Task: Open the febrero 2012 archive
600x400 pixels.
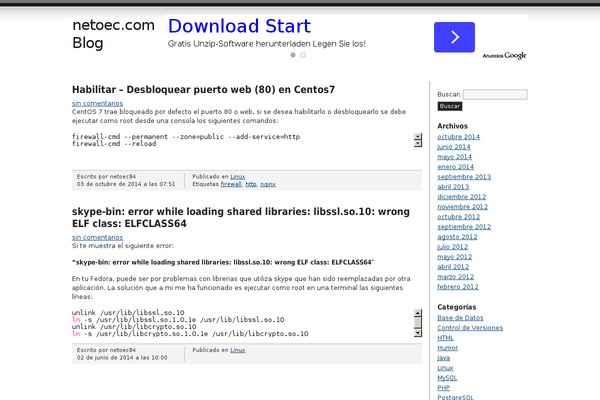Action: click(458, 286)
